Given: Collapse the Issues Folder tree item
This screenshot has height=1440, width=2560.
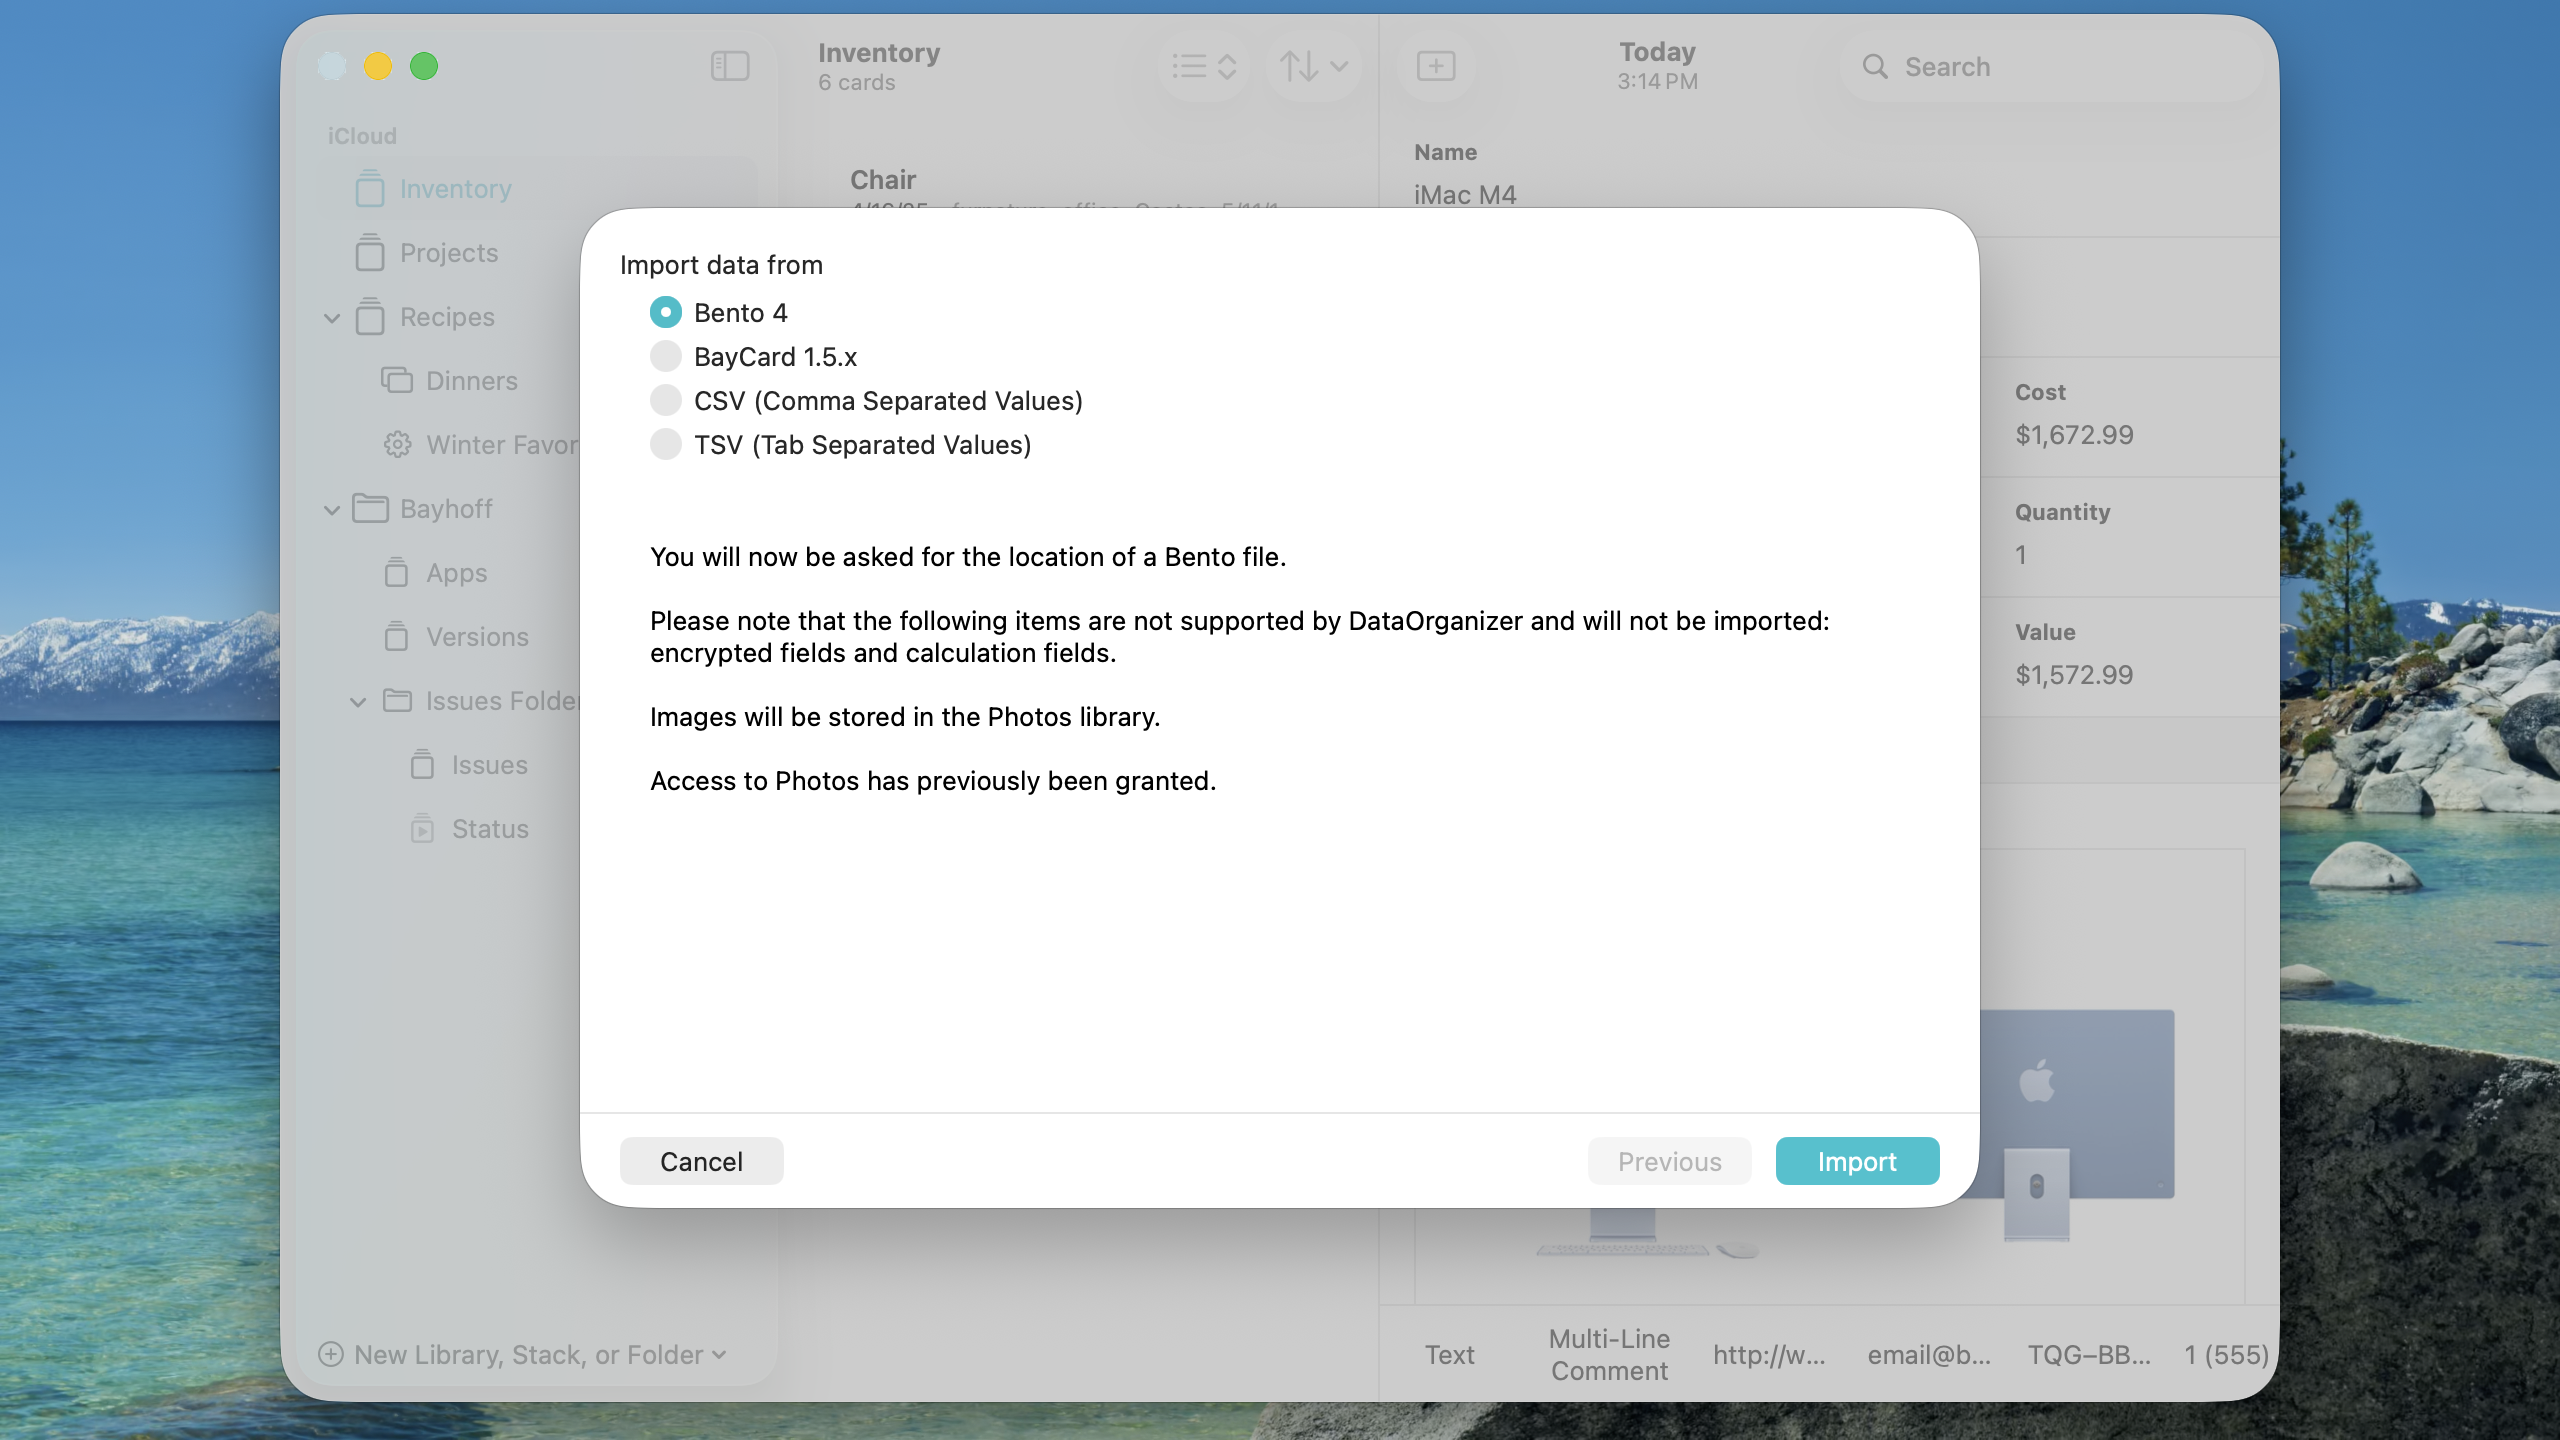Looking at the screenshot, I should click(x=358, y=701).
